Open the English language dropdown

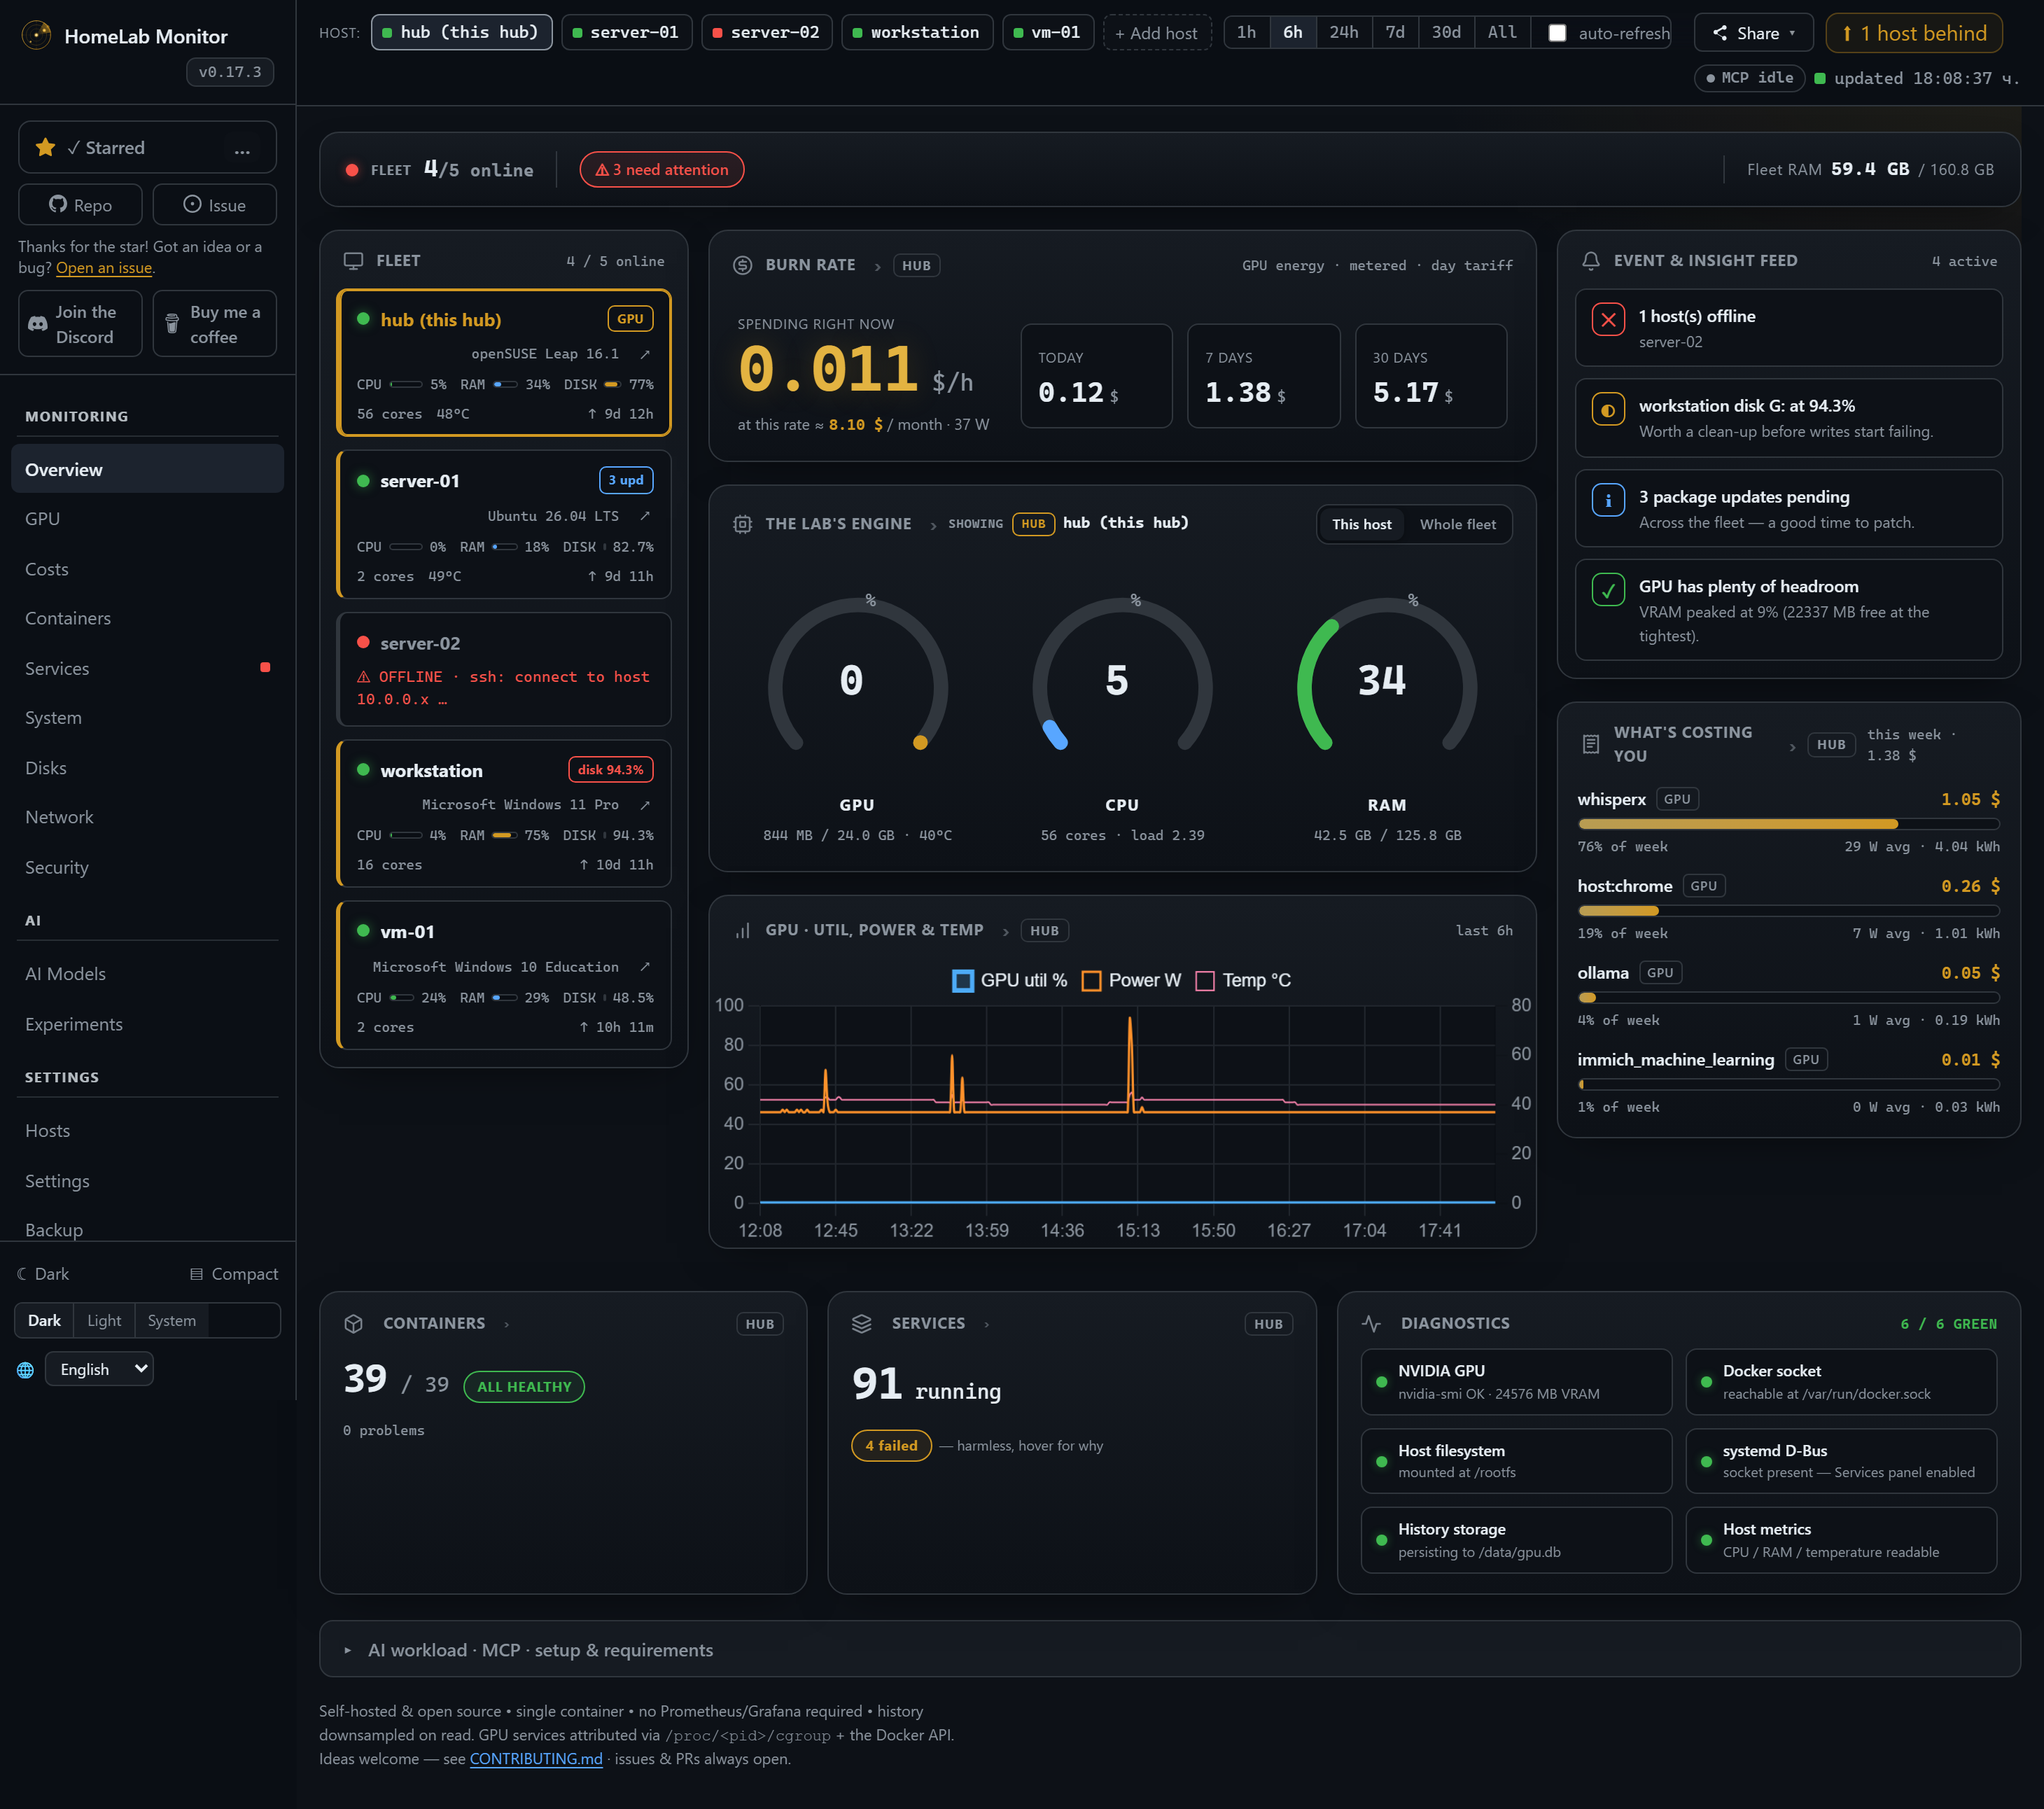point(99,1370)
